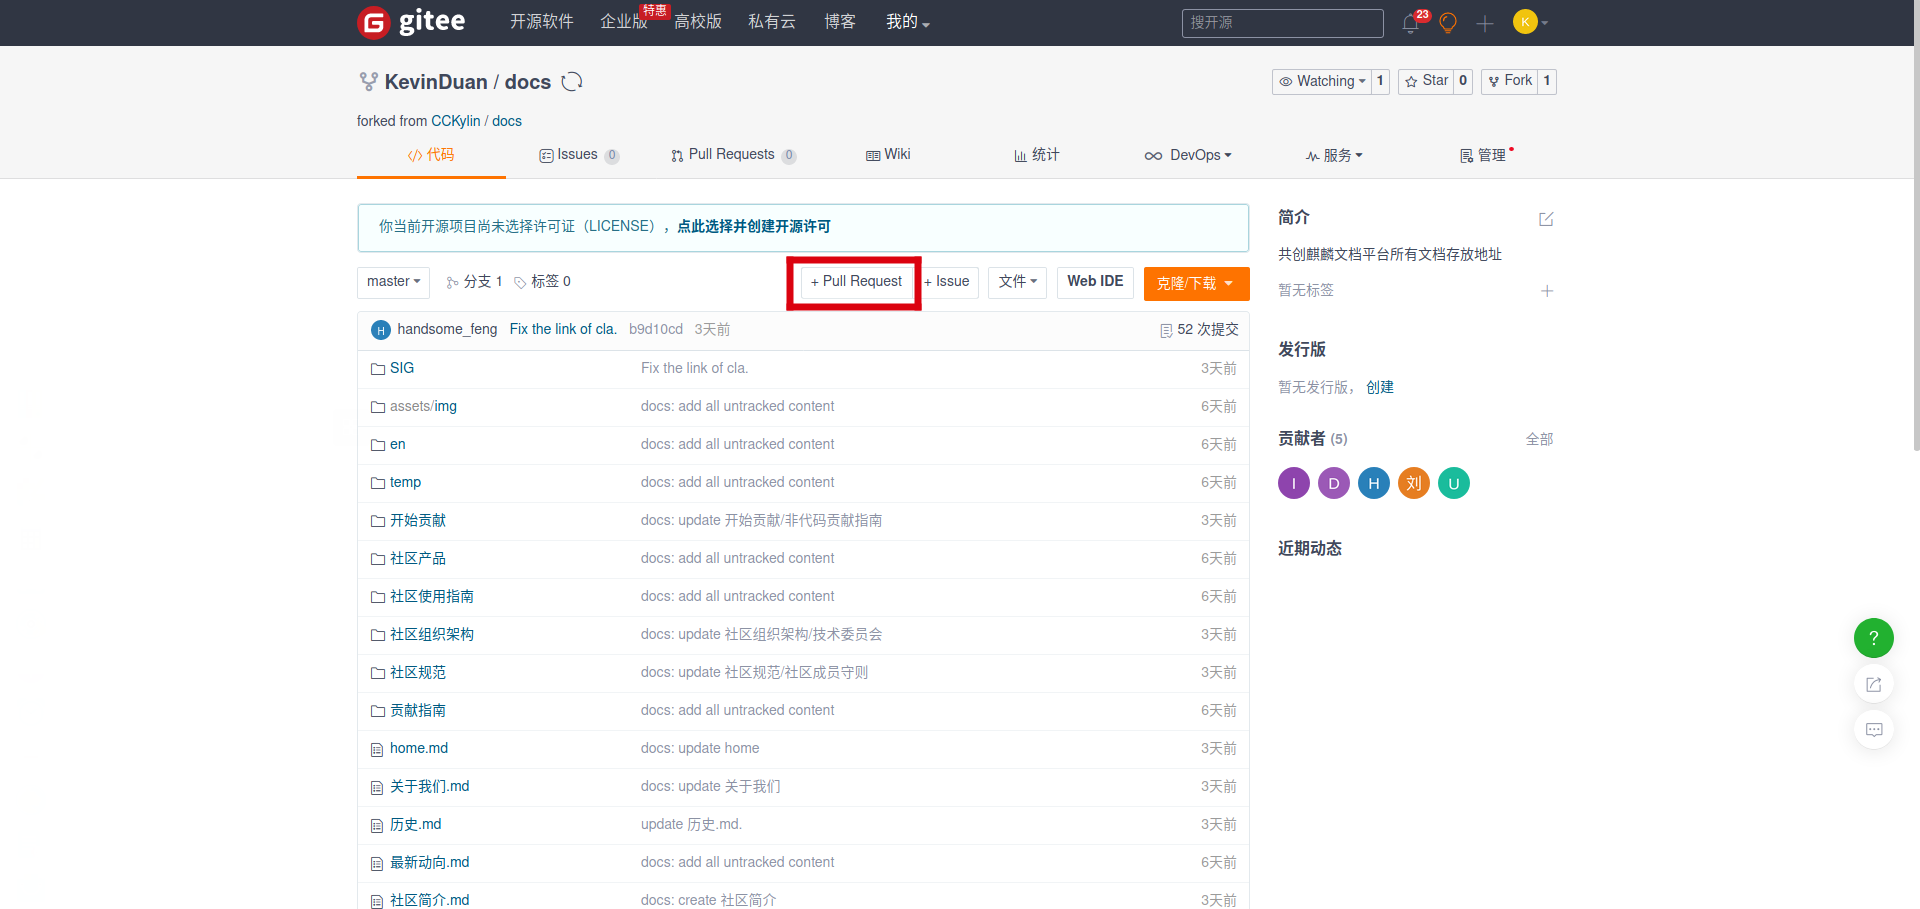Viewport: 1920px width, 909px height.
Task: Switch to the Pull Requests tab
Action: click(x=733, y=155)
